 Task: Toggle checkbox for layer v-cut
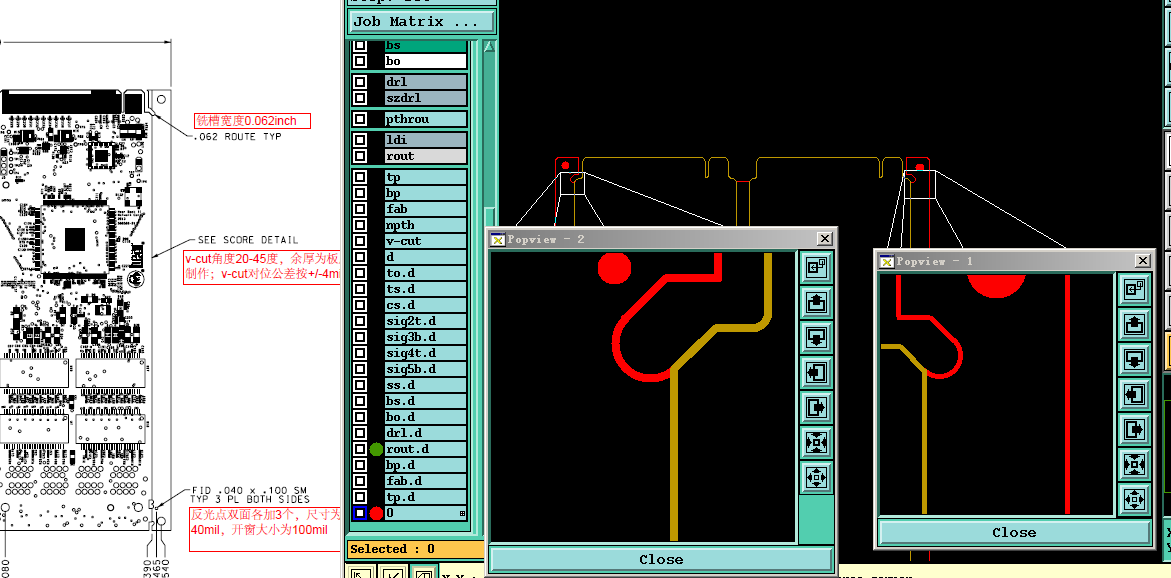[360, 241]
